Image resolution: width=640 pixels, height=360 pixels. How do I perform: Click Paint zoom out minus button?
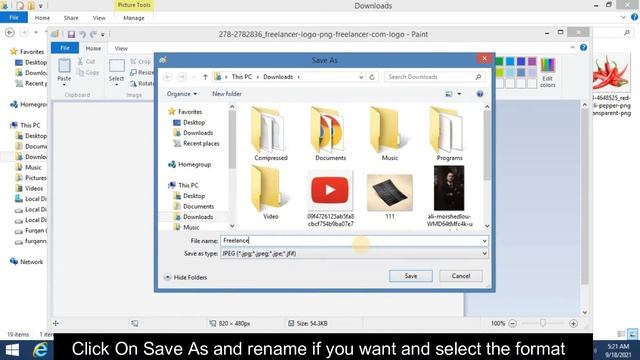(x=513, y=323)
